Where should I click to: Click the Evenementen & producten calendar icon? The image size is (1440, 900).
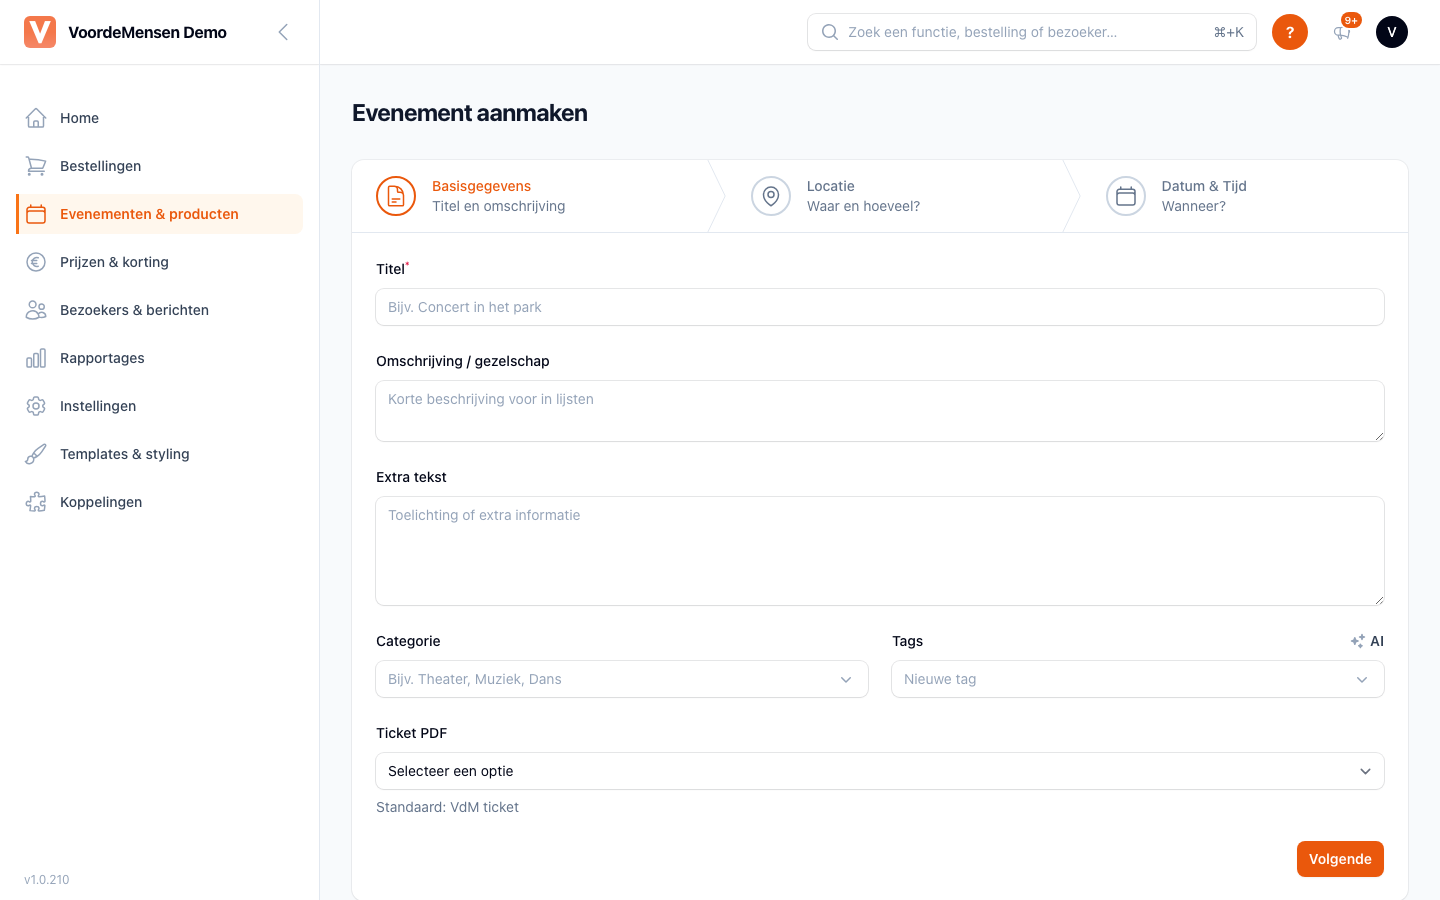click(36, 214)
